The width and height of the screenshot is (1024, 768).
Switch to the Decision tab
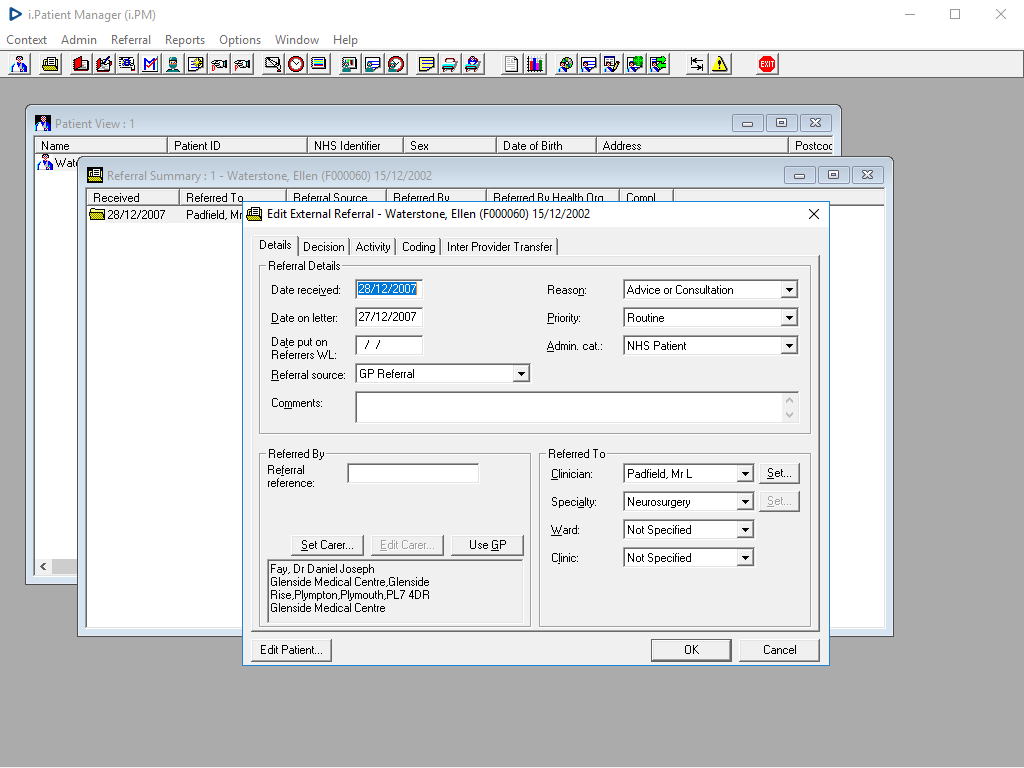pos(323,247)
